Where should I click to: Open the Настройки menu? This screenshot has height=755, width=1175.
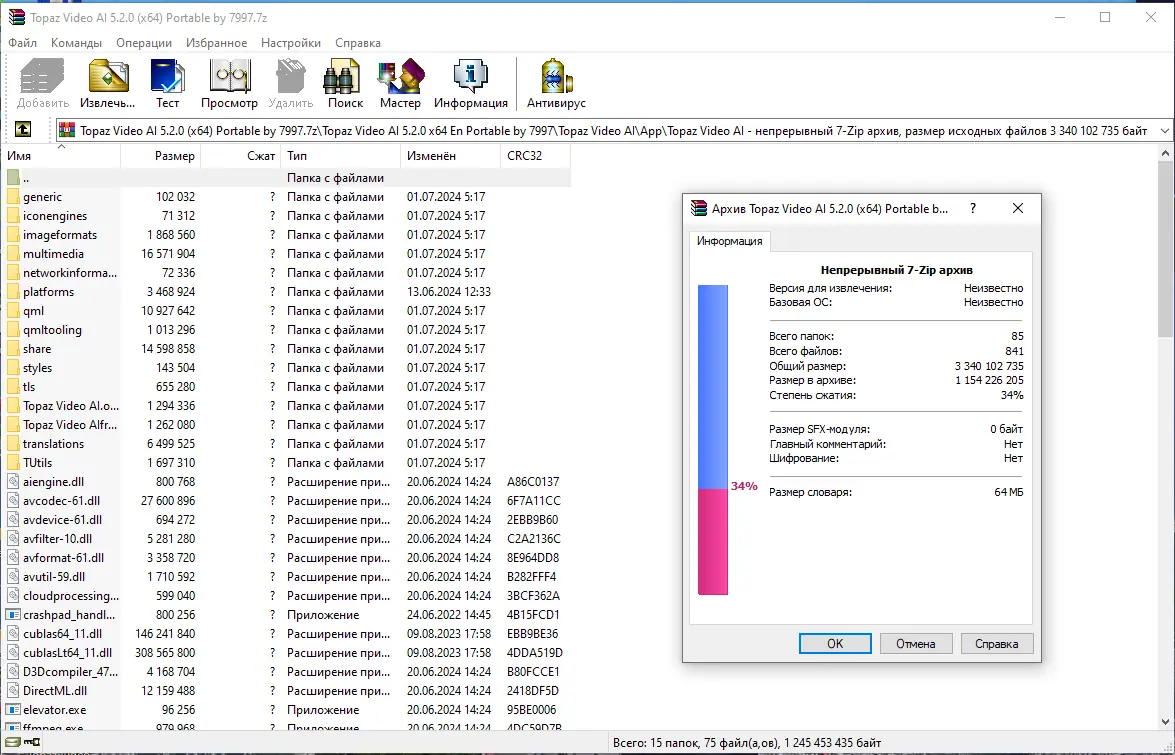(x=290, y=42)
